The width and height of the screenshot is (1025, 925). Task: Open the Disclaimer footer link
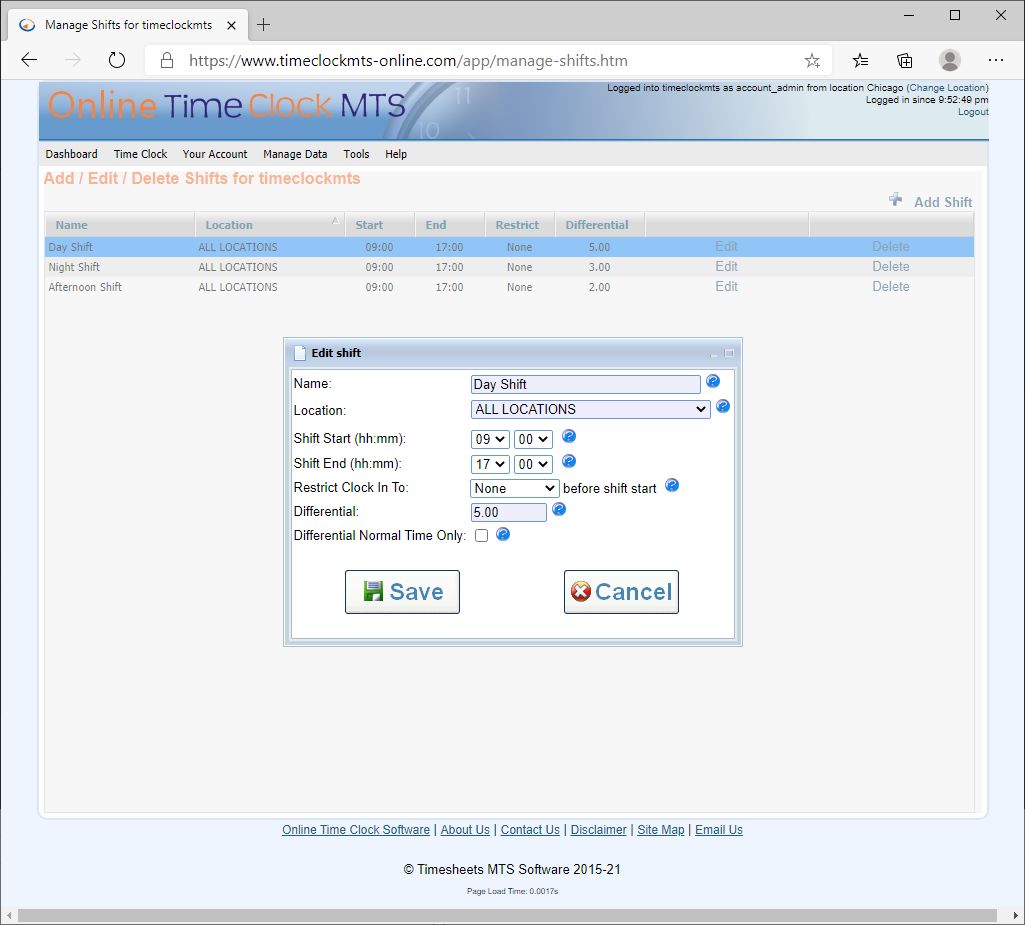(x=598, y=830)
